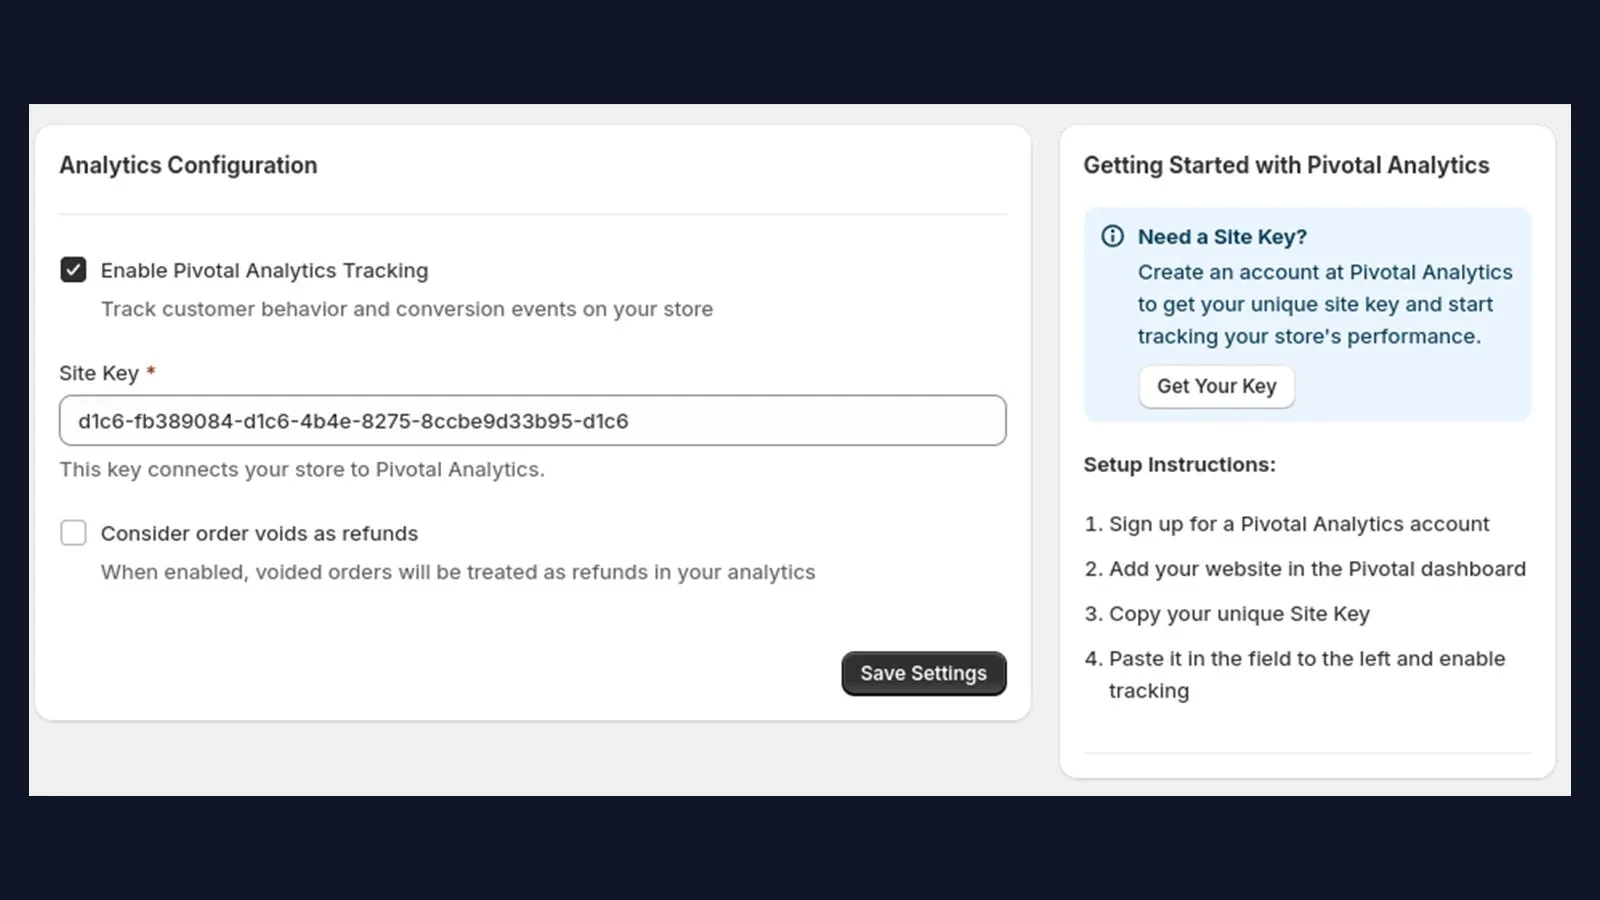Image resolution: width=1600 pixels, height=900 pixels.
Task: Click the info icon beside Need a Site Key
Action: point(1113,237)
